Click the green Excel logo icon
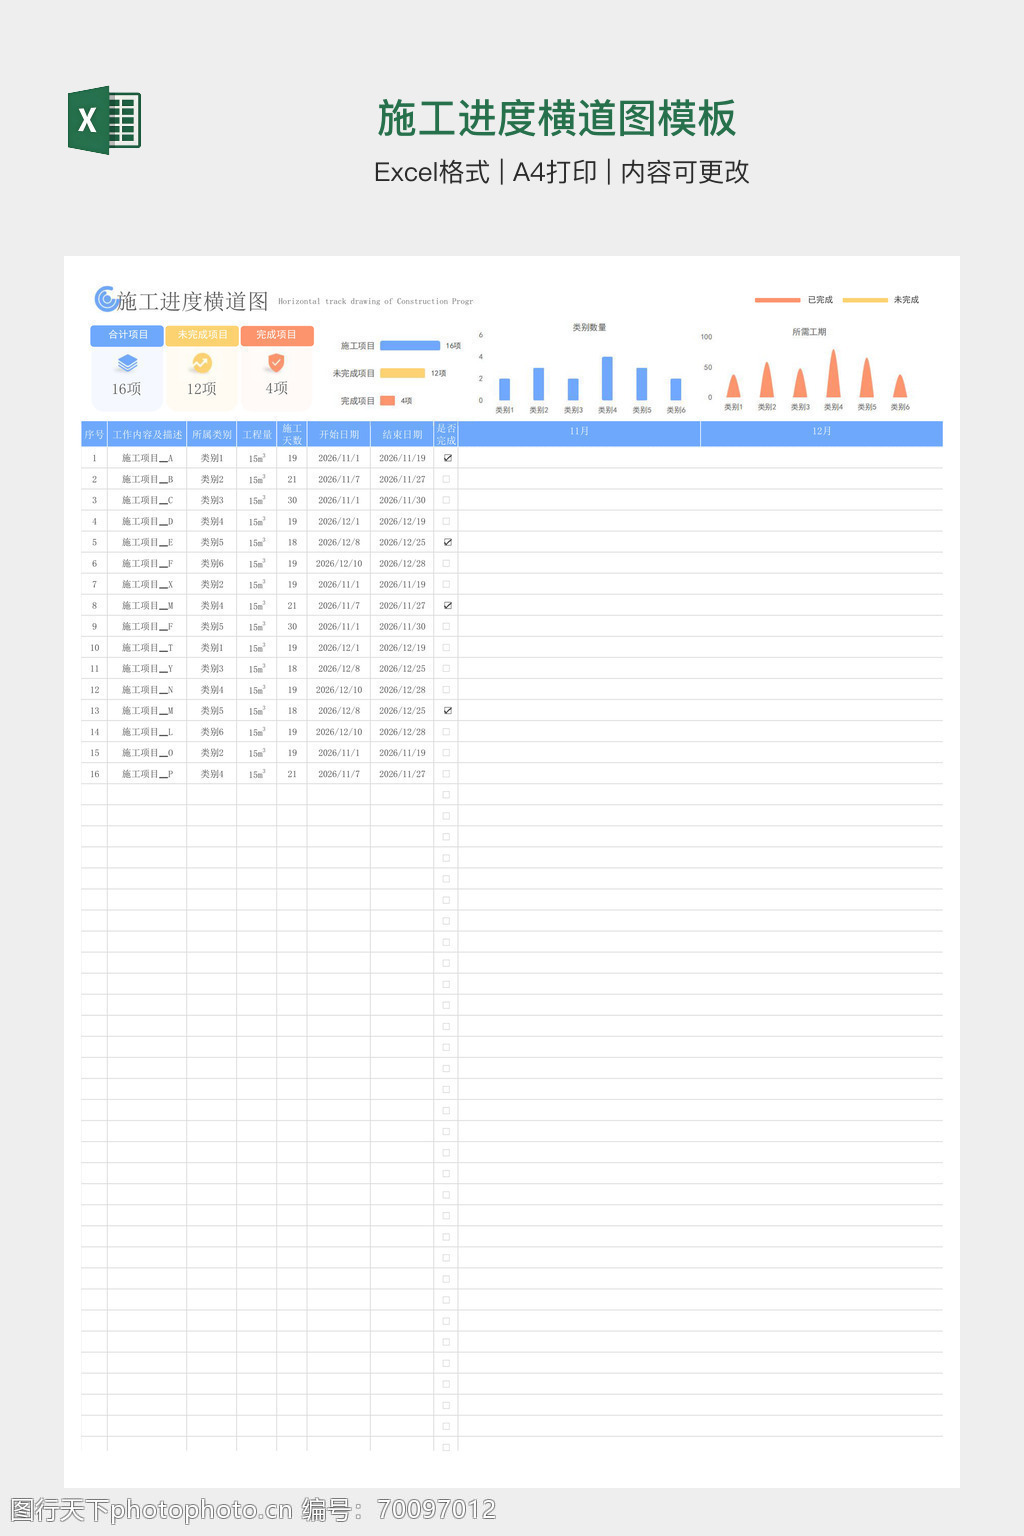The height and width of the screenshot is (1536, 1024). [104, 120]
